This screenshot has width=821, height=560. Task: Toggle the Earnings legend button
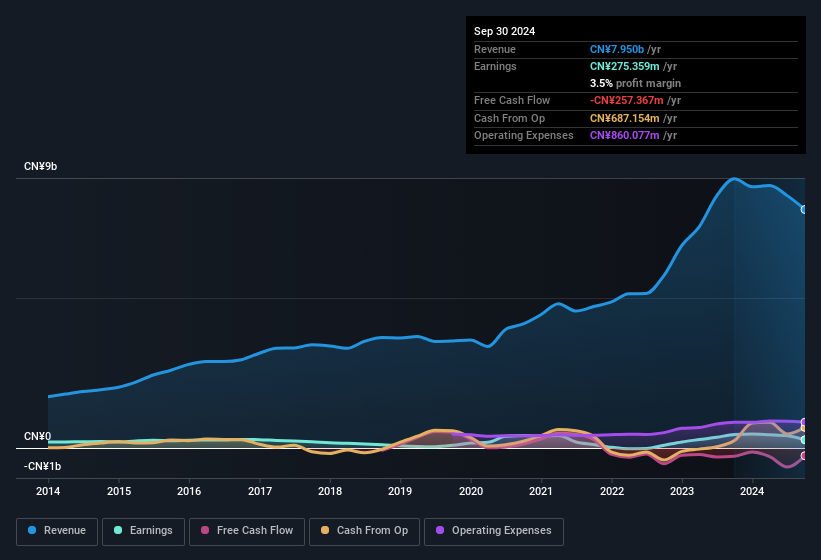click(x=143, y=532)
